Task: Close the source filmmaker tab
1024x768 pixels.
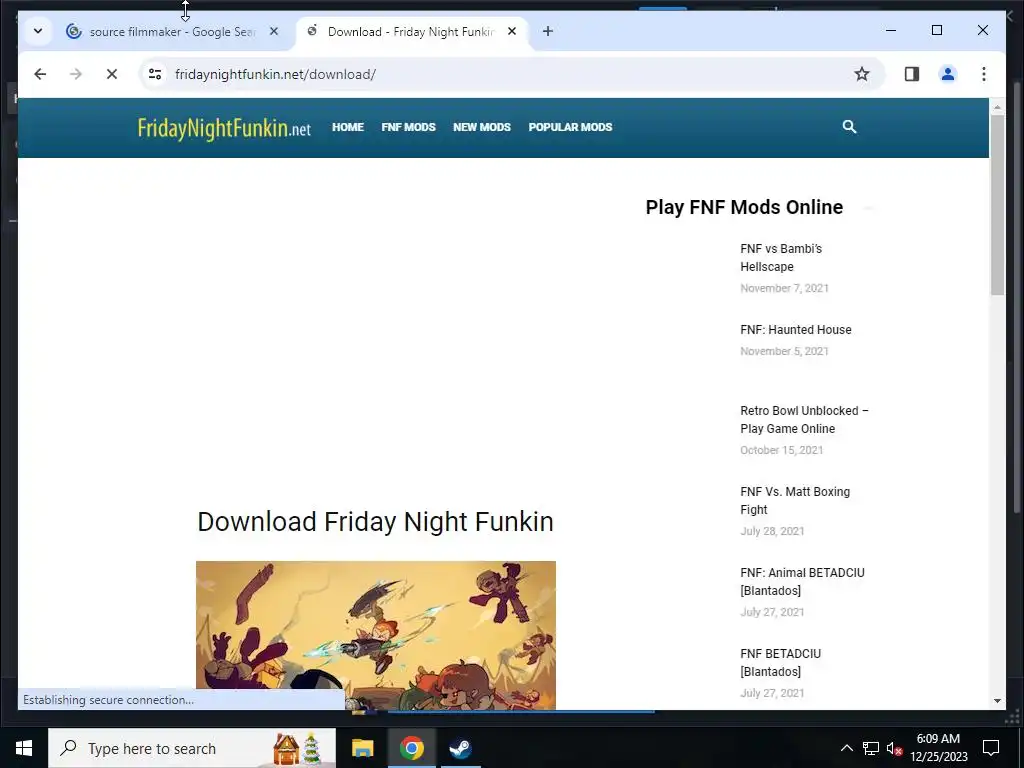Action: [x=274, y=31]
